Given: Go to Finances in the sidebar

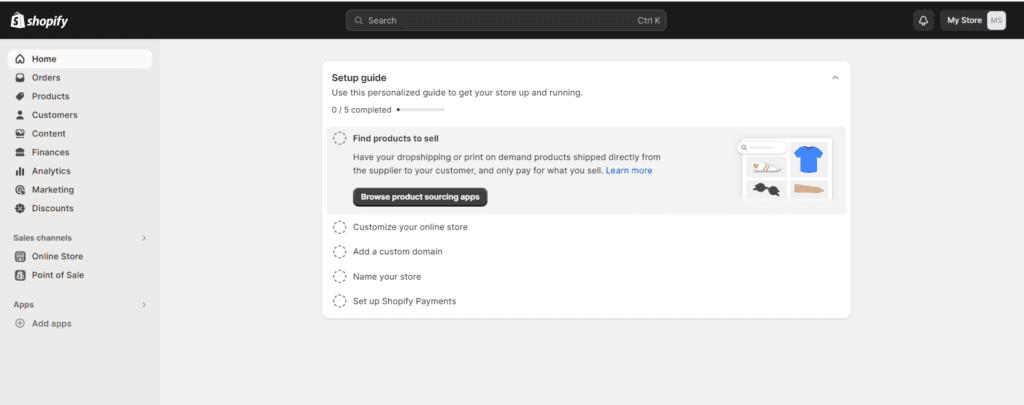Looking at the screenshot, I should pyautogui.click(x=50, y=152).
